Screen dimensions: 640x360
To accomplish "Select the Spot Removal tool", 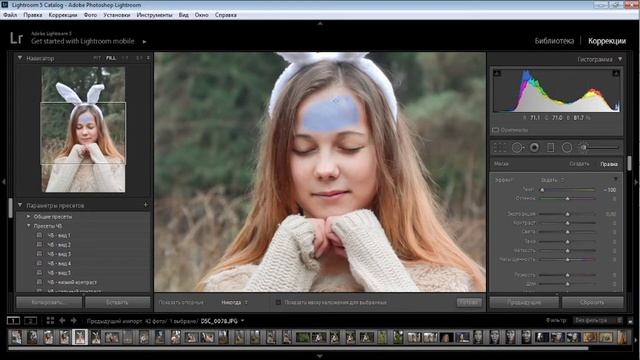I will pyautogui.click(x=518, y=147).
